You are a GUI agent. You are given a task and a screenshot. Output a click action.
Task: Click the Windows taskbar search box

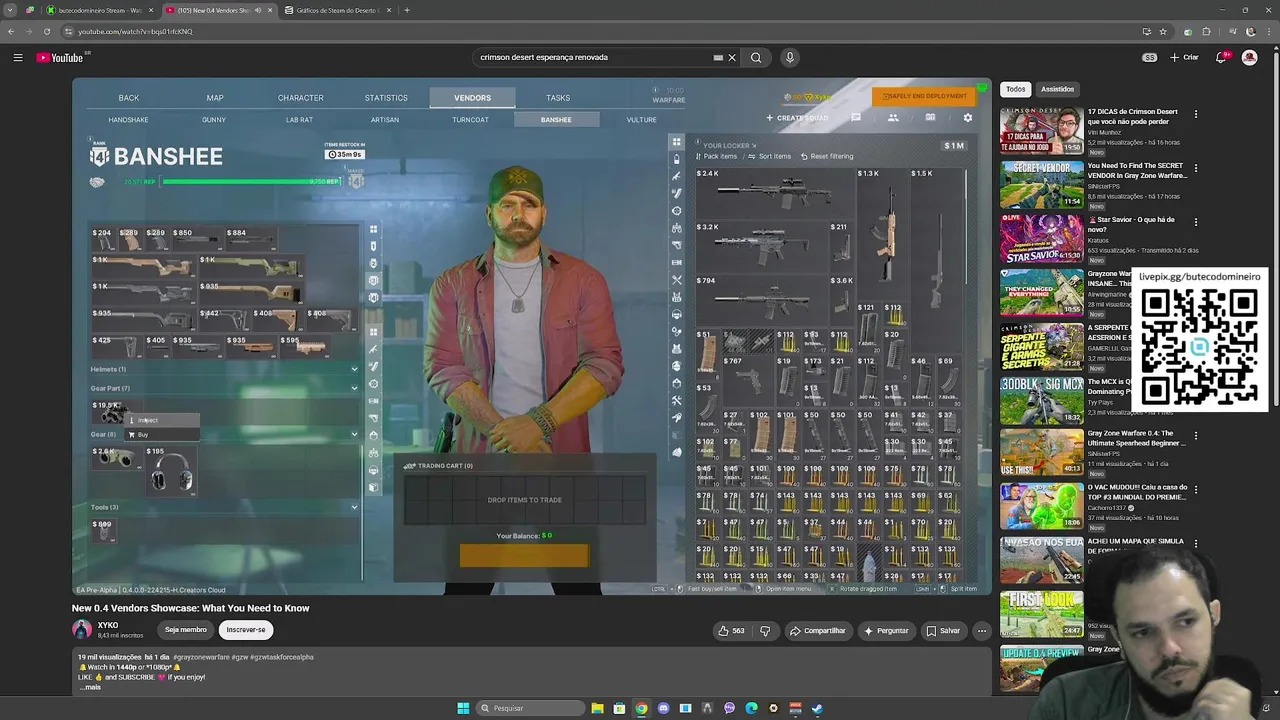pos(530,708)
